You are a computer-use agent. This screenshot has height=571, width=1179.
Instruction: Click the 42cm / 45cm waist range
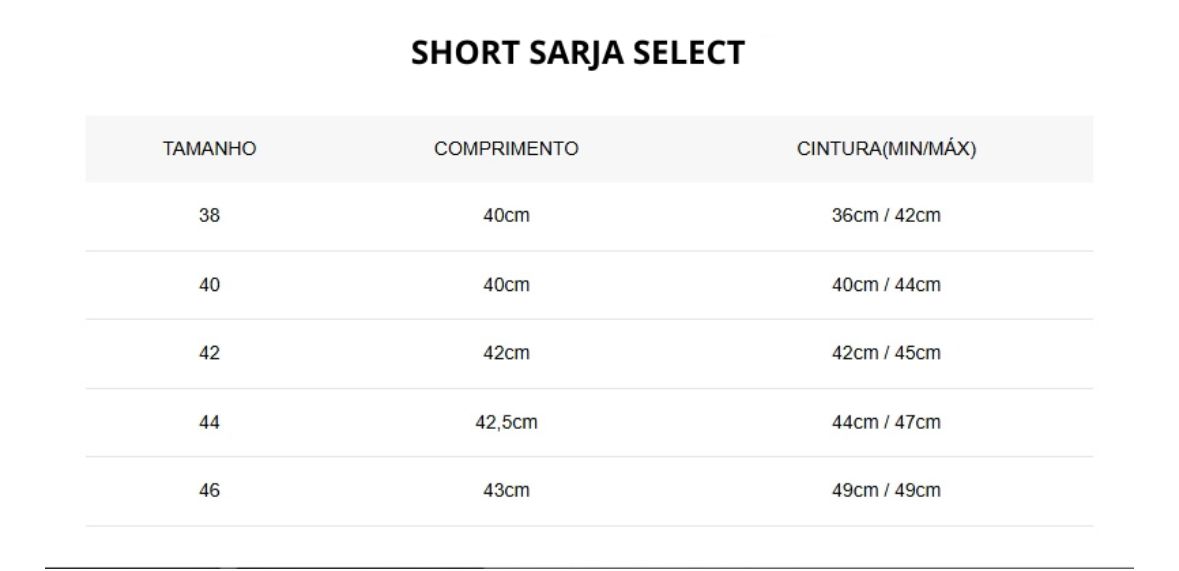[886, 353]
